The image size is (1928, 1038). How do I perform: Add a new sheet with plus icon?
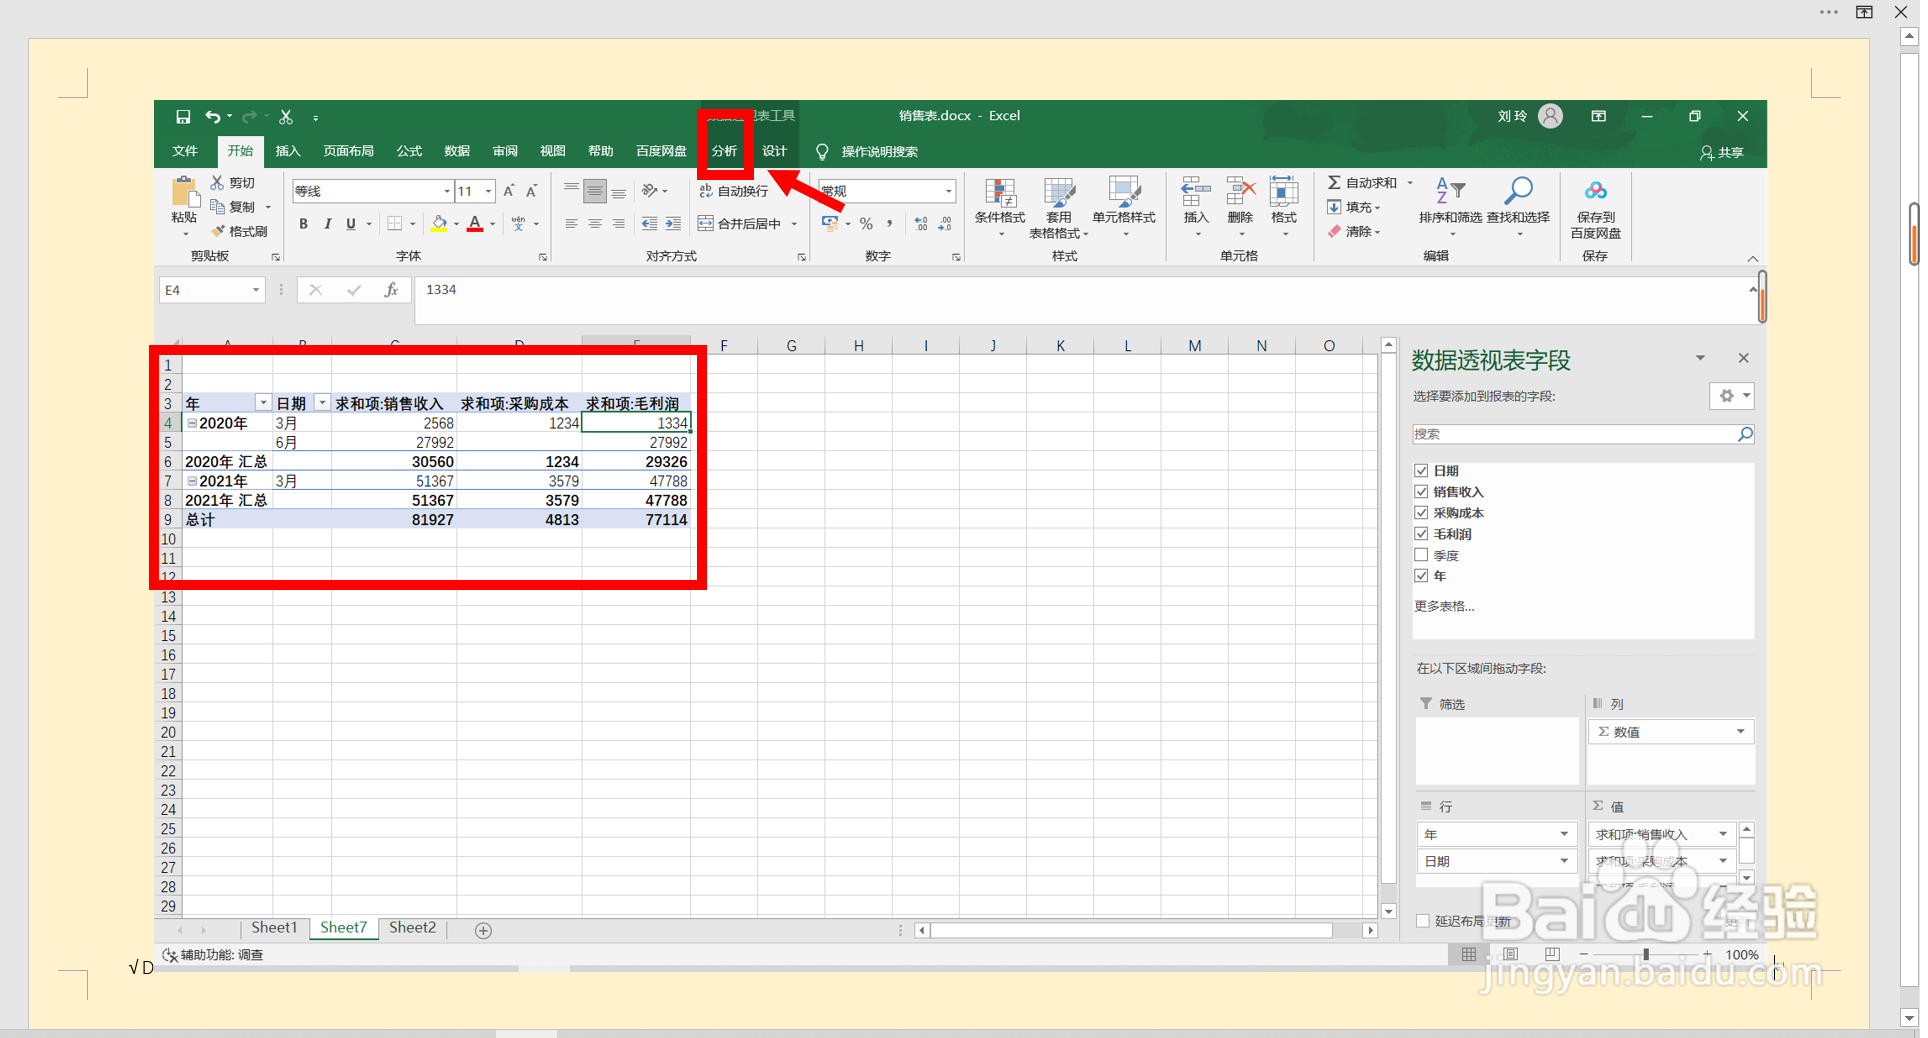[483, 931]
